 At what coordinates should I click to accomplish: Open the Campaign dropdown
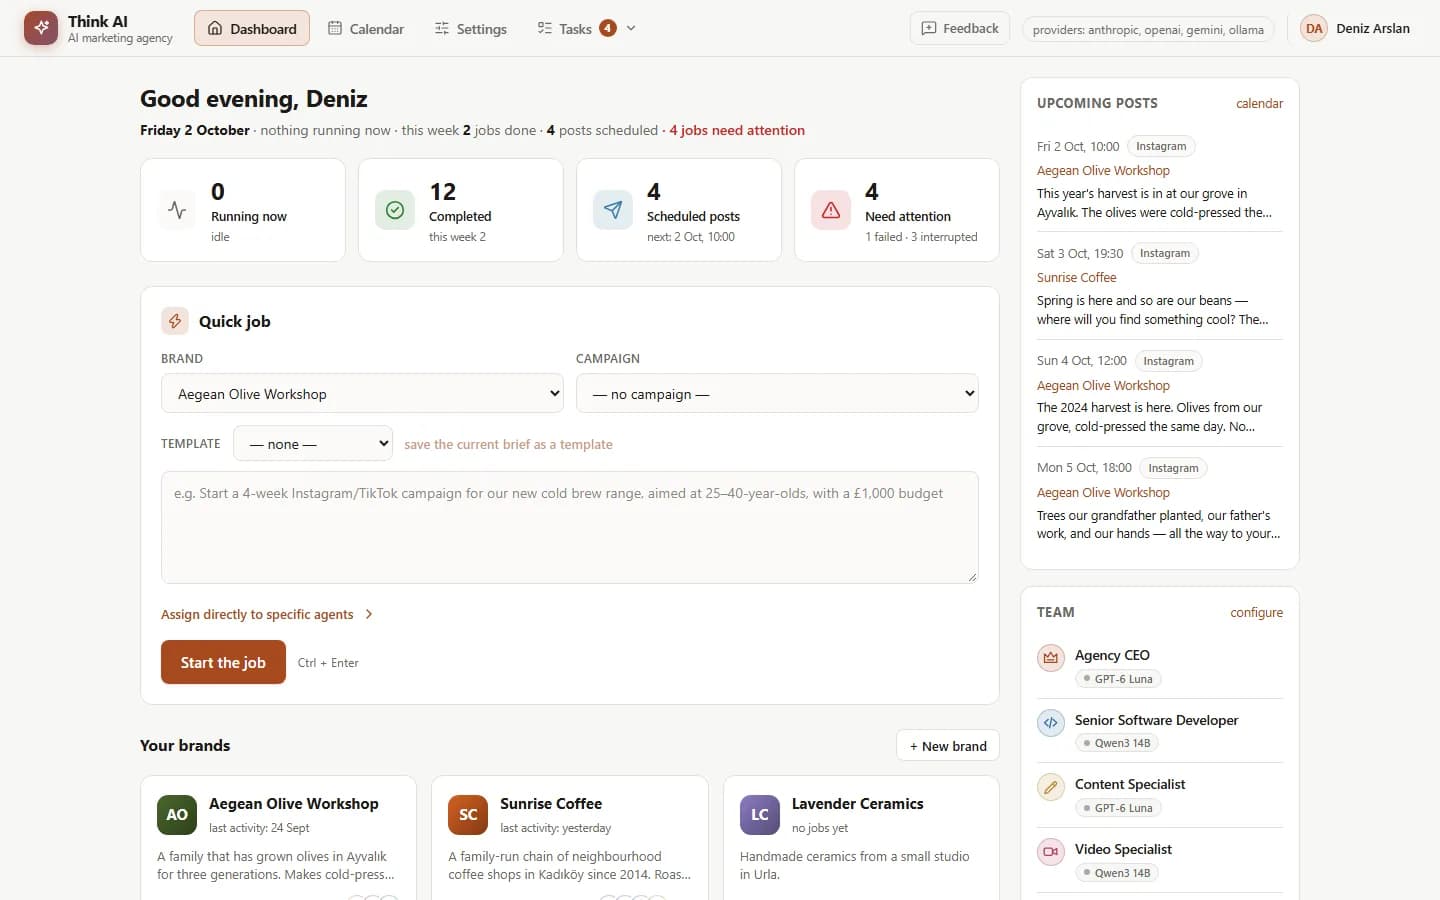[777, 393]
